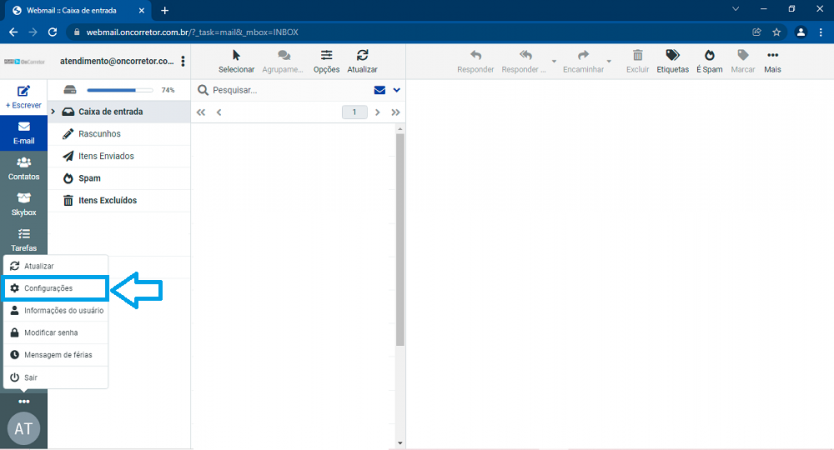Reload the browser page

[x=52, y=32]
